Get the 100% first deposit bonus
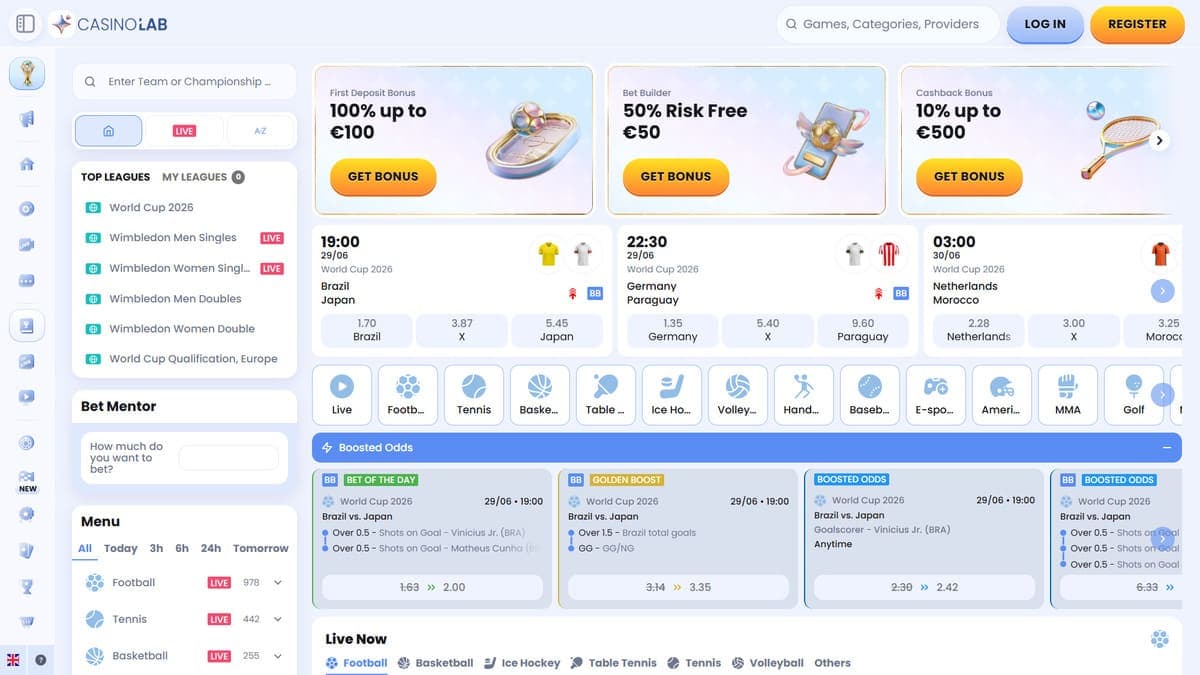The height and width of the screenshot is (675, 1200). click(x=383, y=176)
